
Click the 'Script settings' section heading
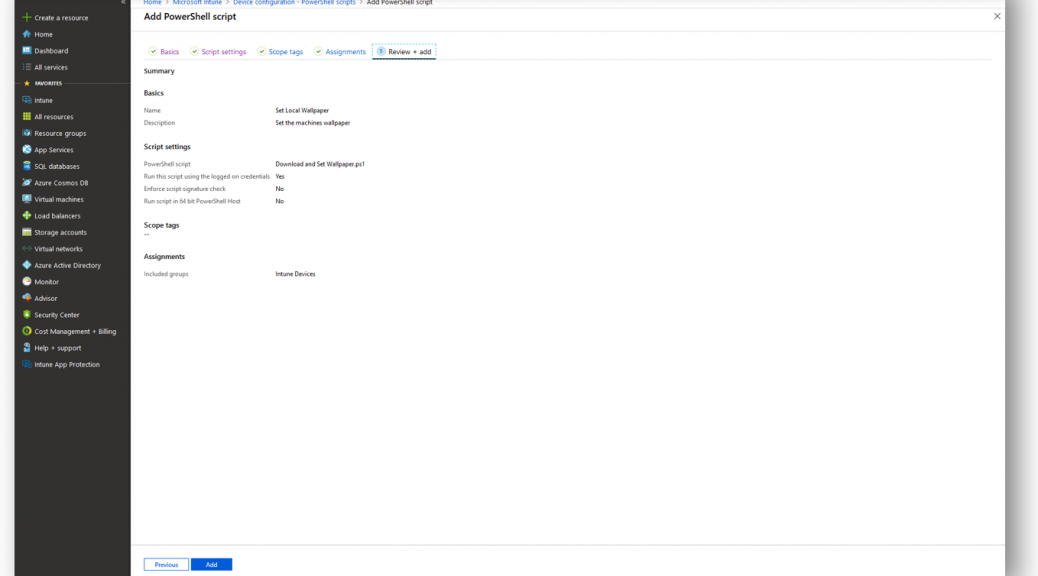pyautogui.click(x=167, y=147)
